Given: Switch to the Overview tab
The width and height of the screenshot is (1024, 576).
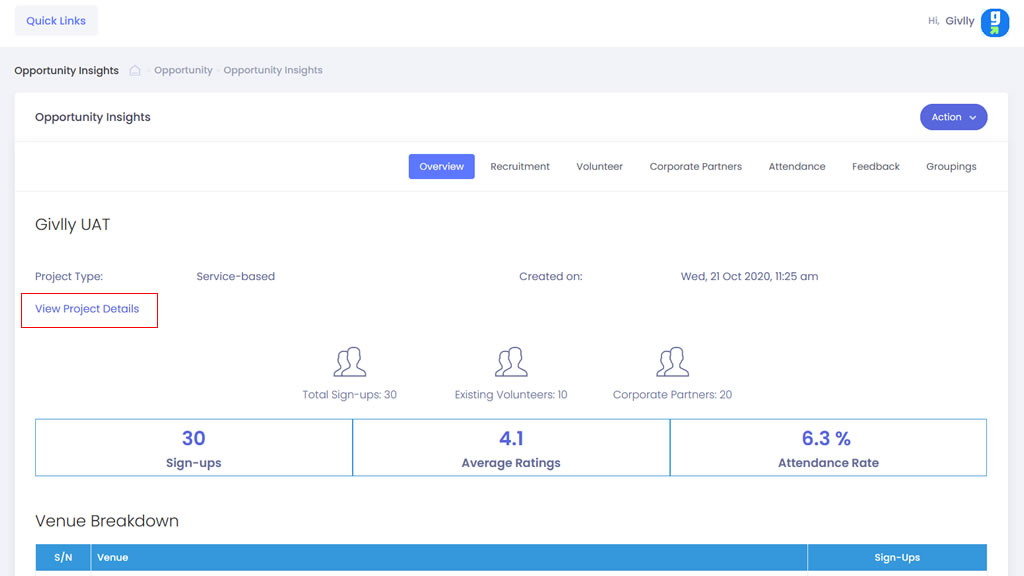Looking at the screenshot, I should [x=441, y=167].
